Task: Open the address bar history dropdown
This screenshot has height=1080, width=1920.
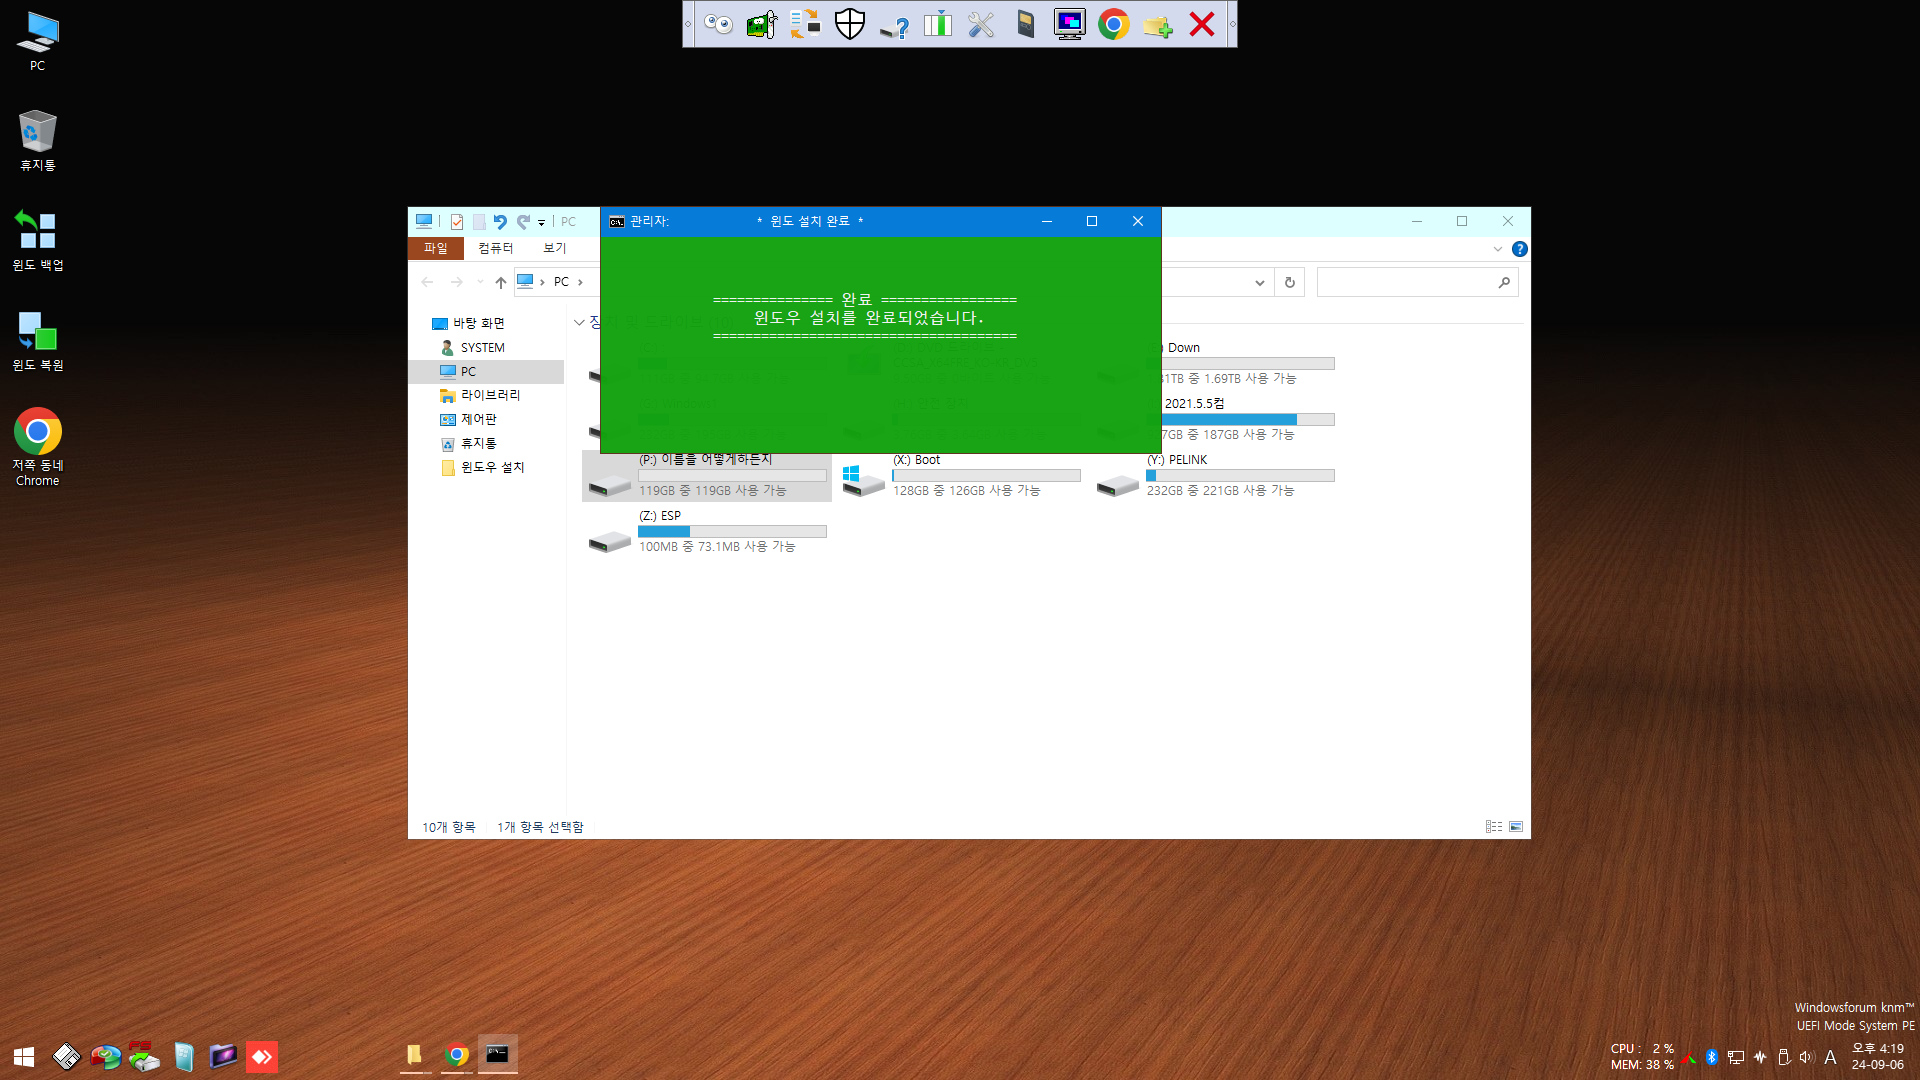Action: pos(1259,283)
